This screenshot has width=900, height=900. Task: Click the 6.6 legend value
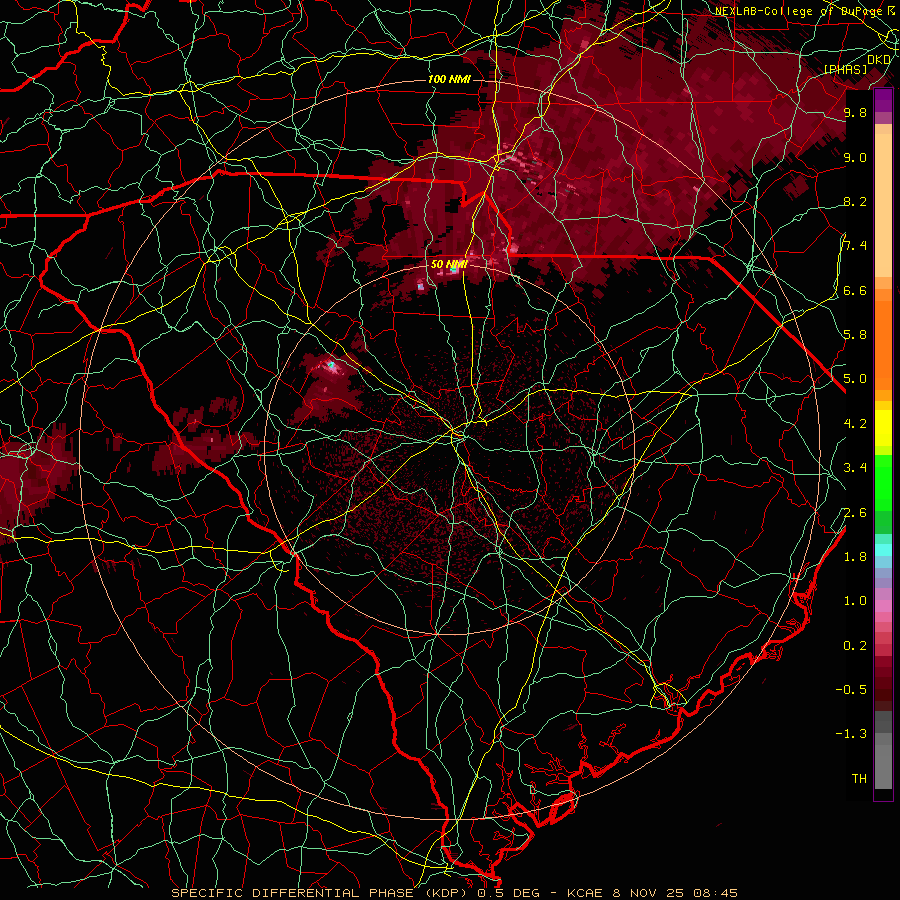click(x=855, y=290)
